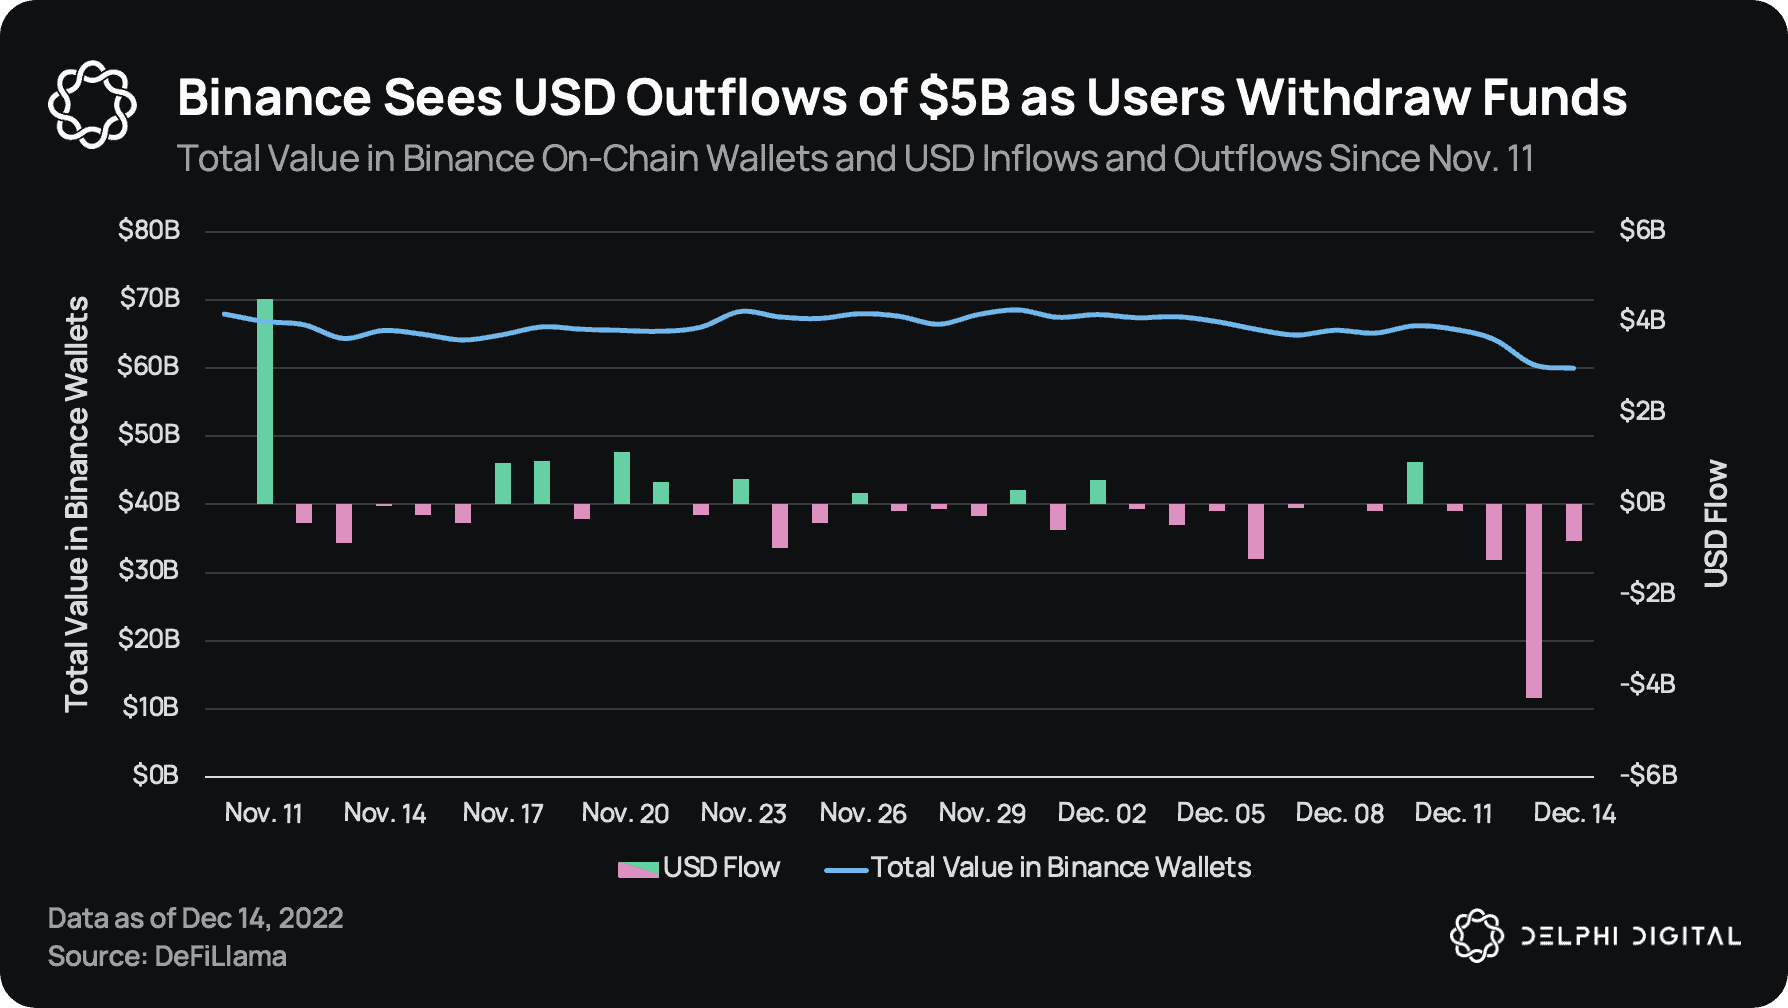Click the Nov. 20 x-axis label
Screen dimensions: 1788x1008
(625, 813)
